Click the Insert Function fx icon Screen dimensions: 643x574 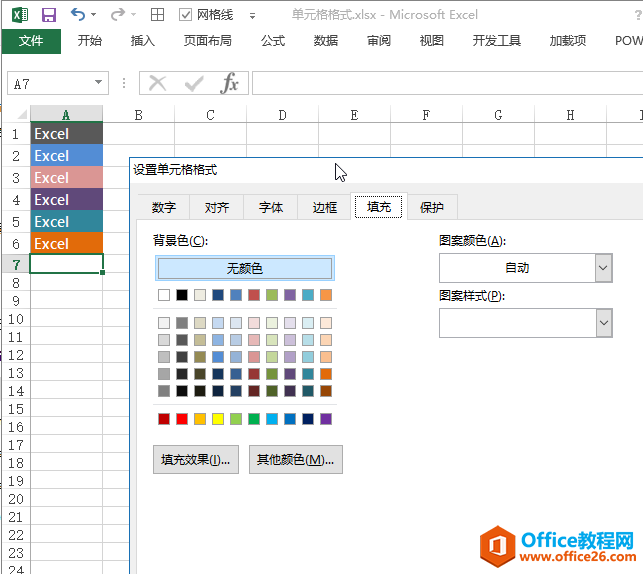point(230,83)
